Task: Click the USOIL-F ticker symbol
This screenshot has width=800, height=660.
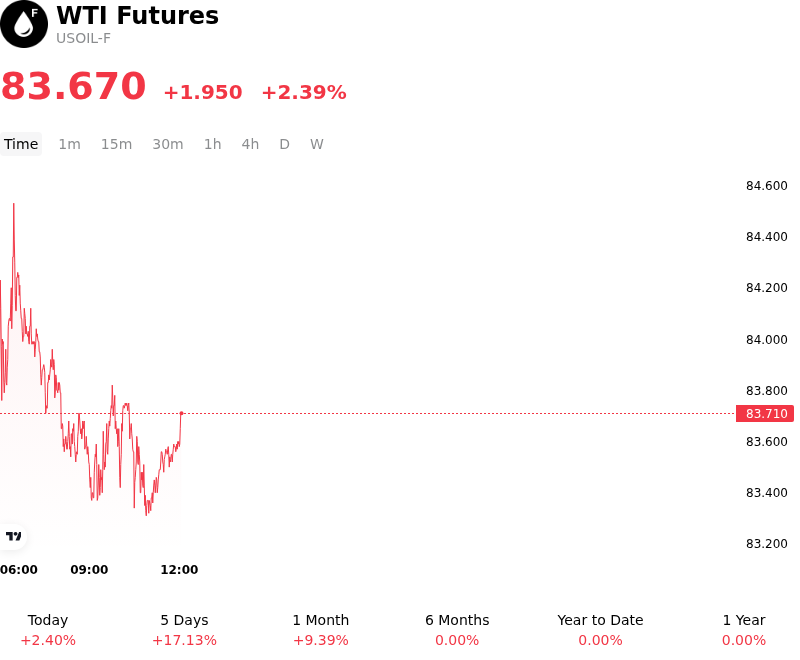Action: (83, 38)
